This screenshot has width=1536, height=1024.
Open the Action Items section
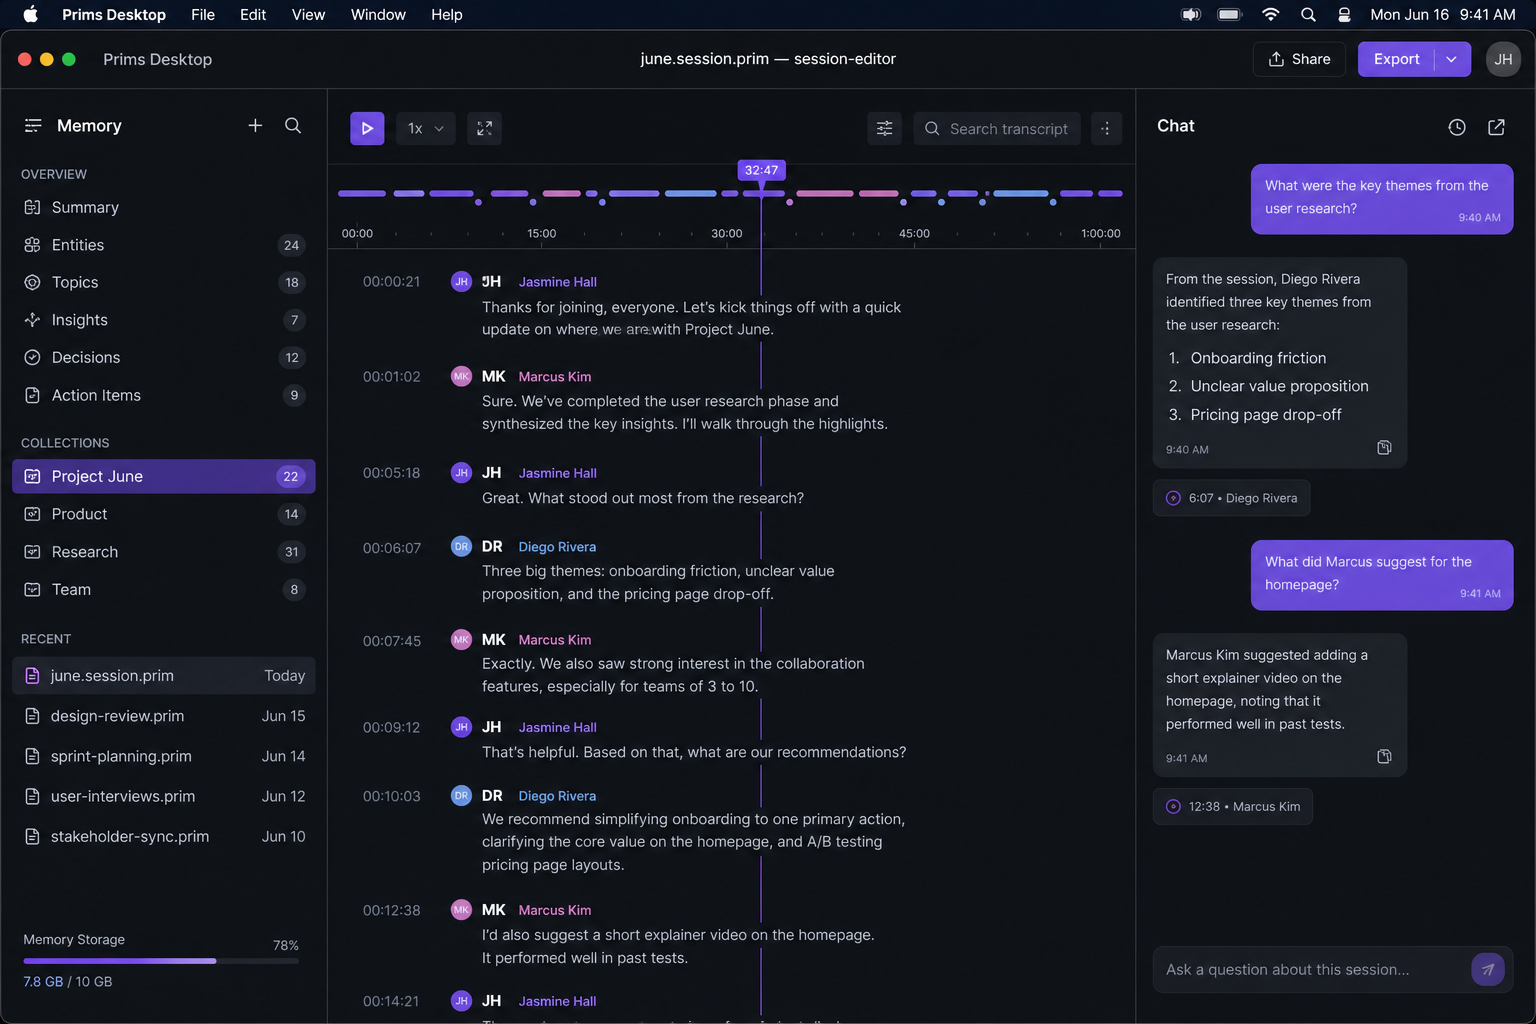(x=164, y=395)
